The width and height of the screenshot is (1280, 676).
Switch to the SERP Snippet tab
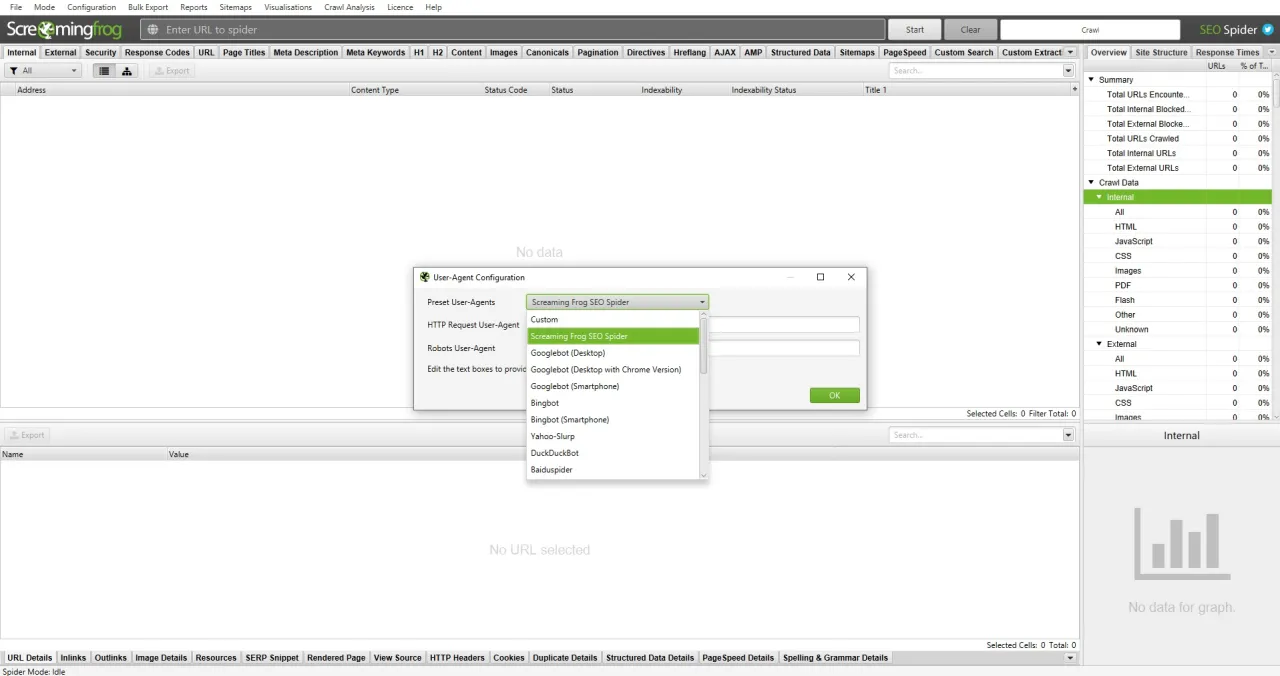pos(271,657)
